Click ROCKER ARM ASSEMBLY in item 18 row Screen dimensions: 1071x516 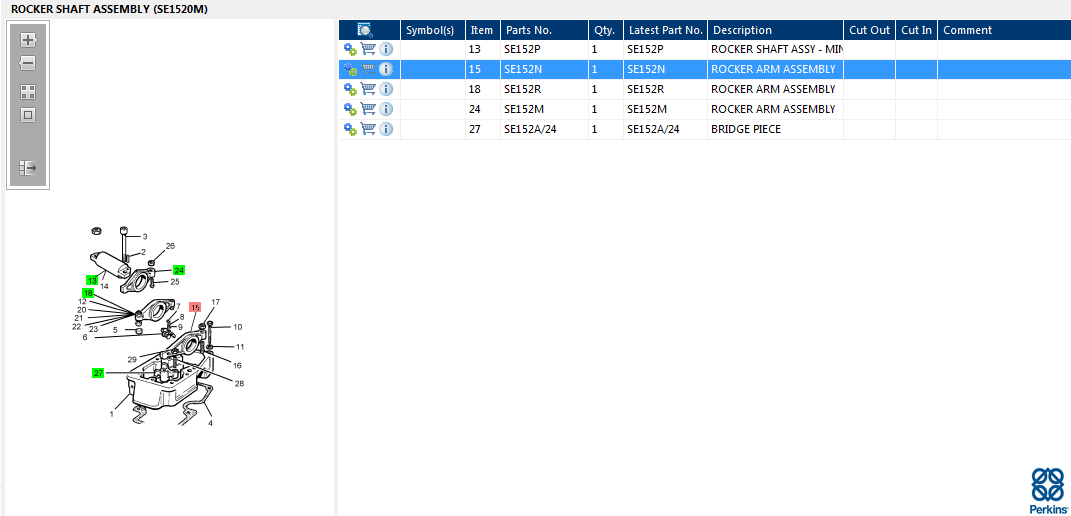(773, 89)
